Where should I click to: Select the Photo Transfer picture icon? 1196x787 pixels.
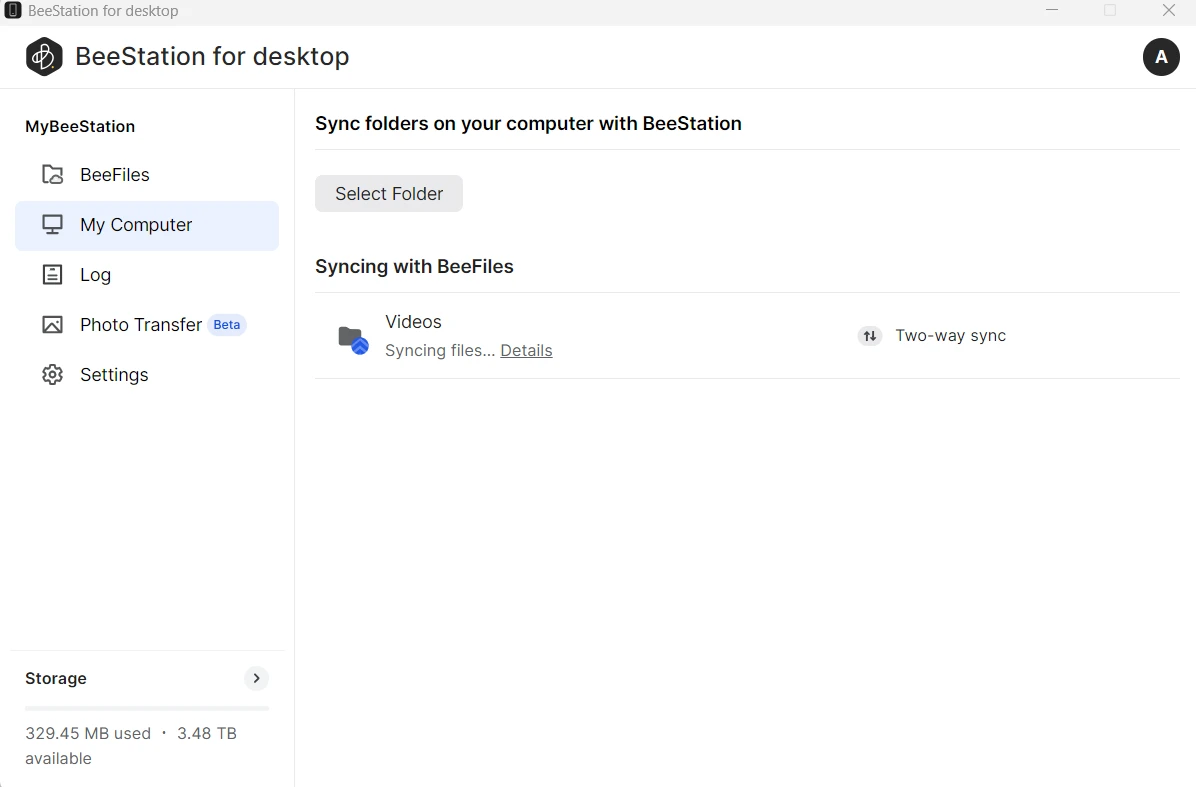click(x=52, y=325)
